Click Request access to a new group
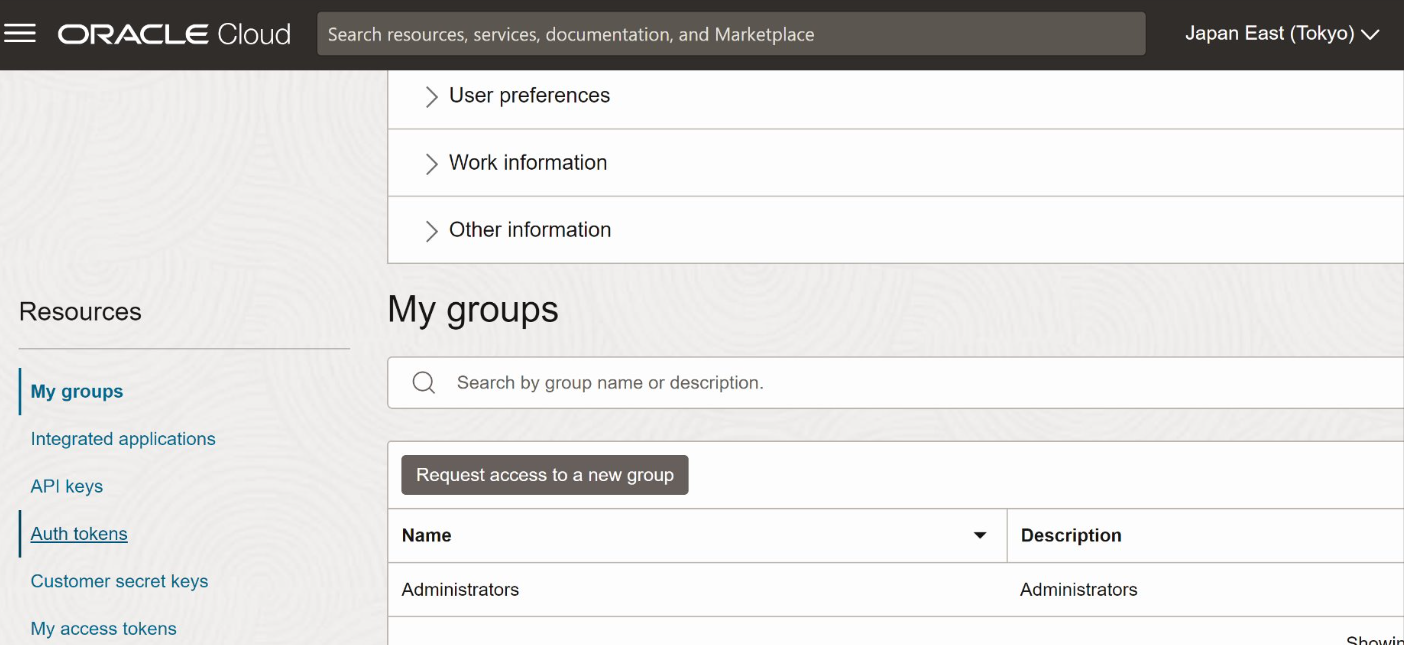The width and height of the screenshot is (1404, 645). [x=545, y=475]
